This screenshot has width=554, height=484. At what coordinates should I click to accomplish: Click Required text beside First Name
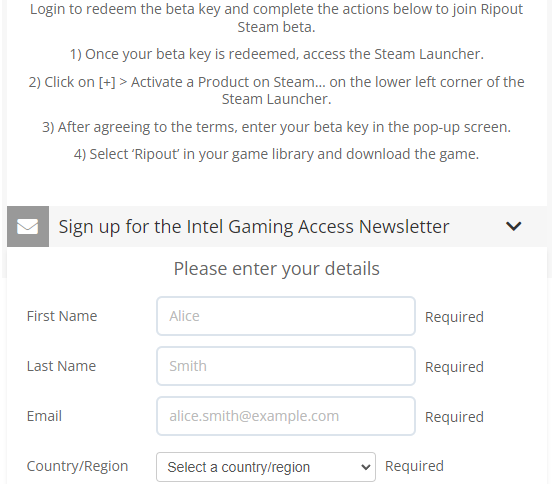[x=454, y=317]
